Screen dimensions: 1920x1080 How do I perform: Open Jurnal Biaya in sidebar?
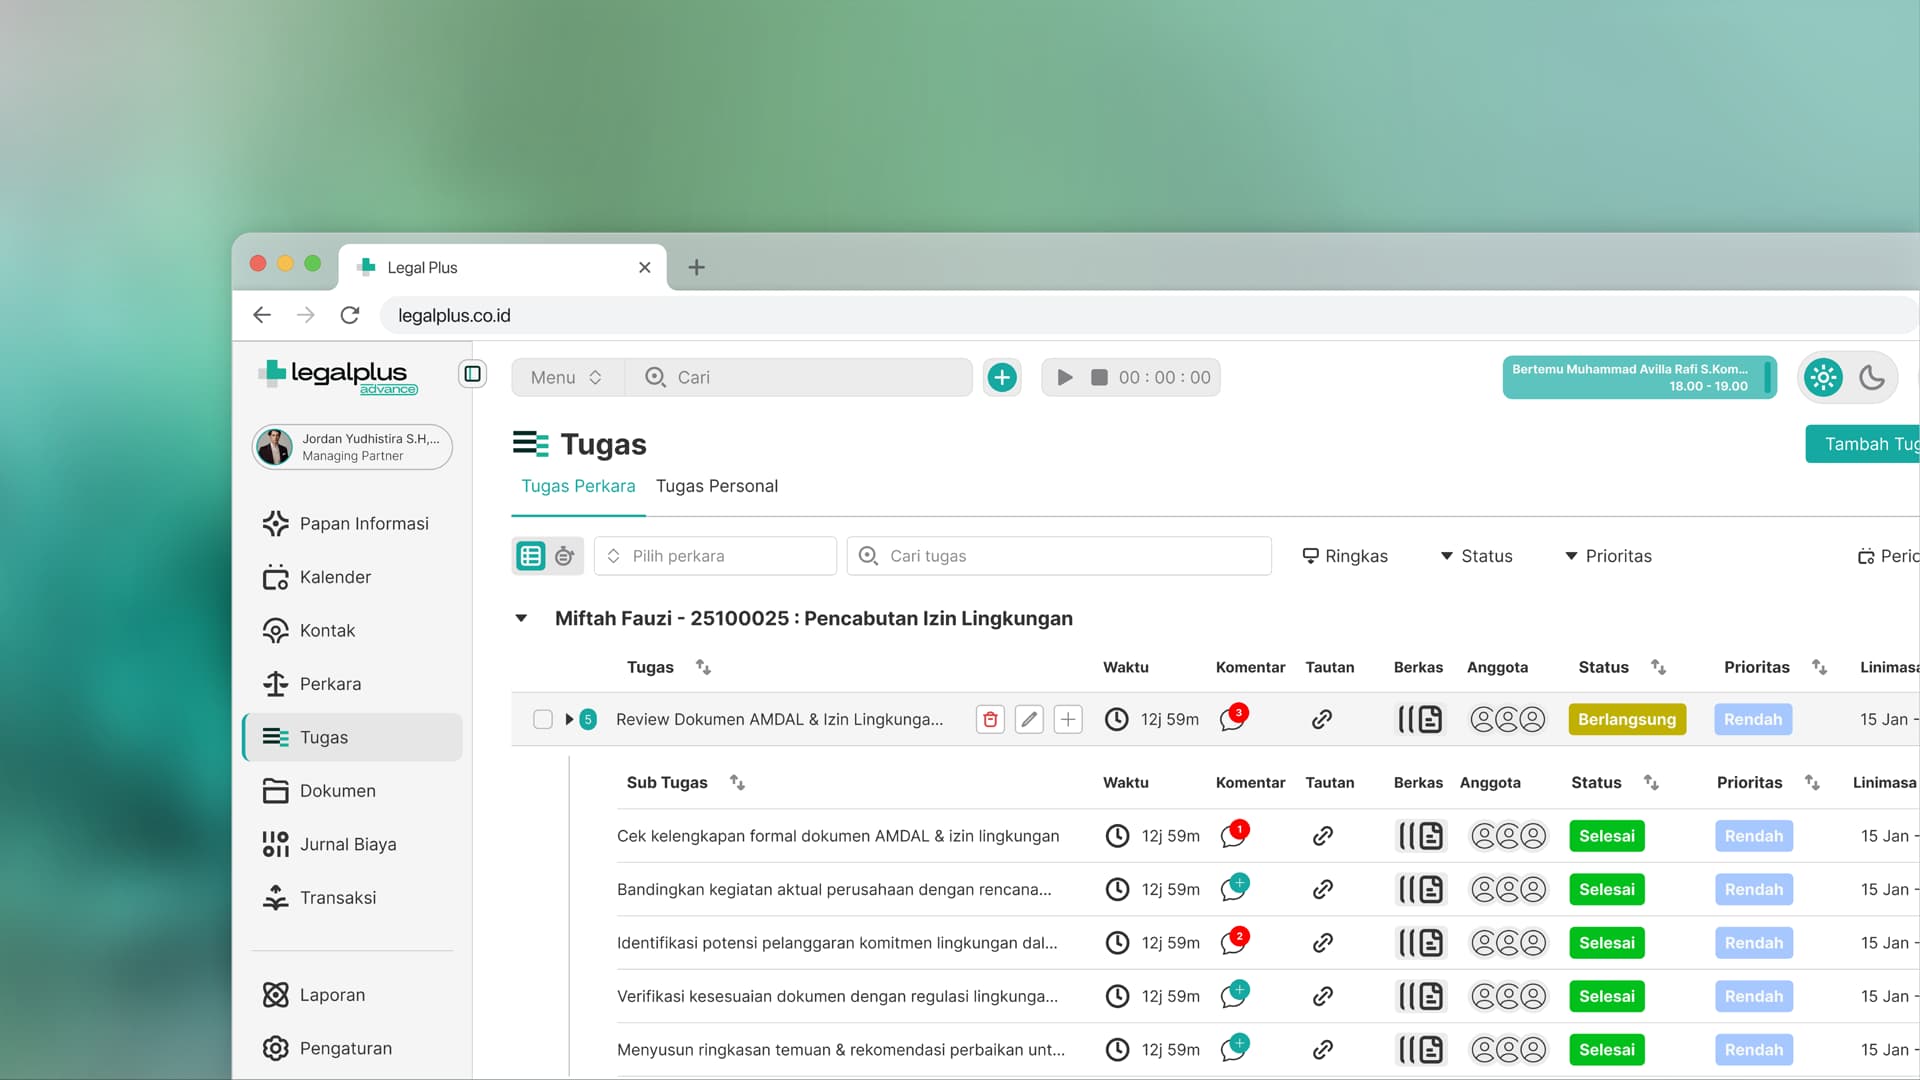tap(348, 844)
